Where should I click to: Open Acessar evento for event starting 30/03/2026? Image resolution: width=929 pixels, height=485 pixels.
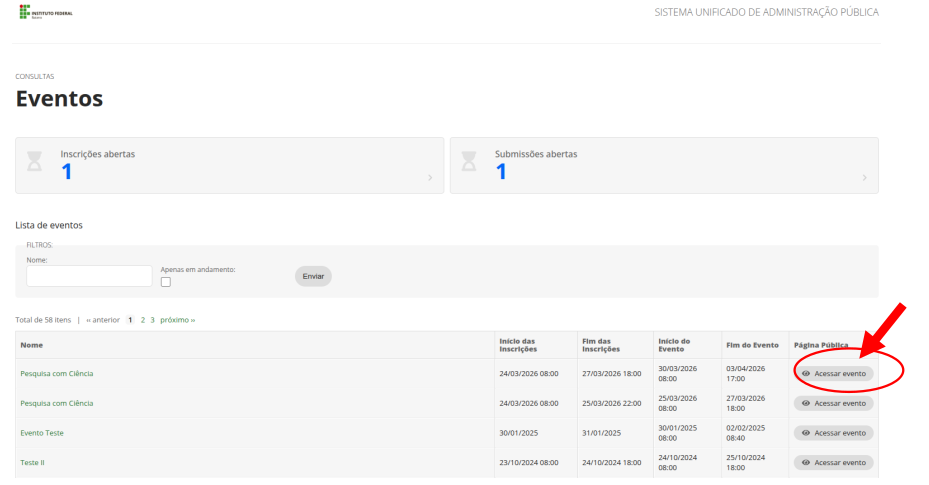(834, 374)
